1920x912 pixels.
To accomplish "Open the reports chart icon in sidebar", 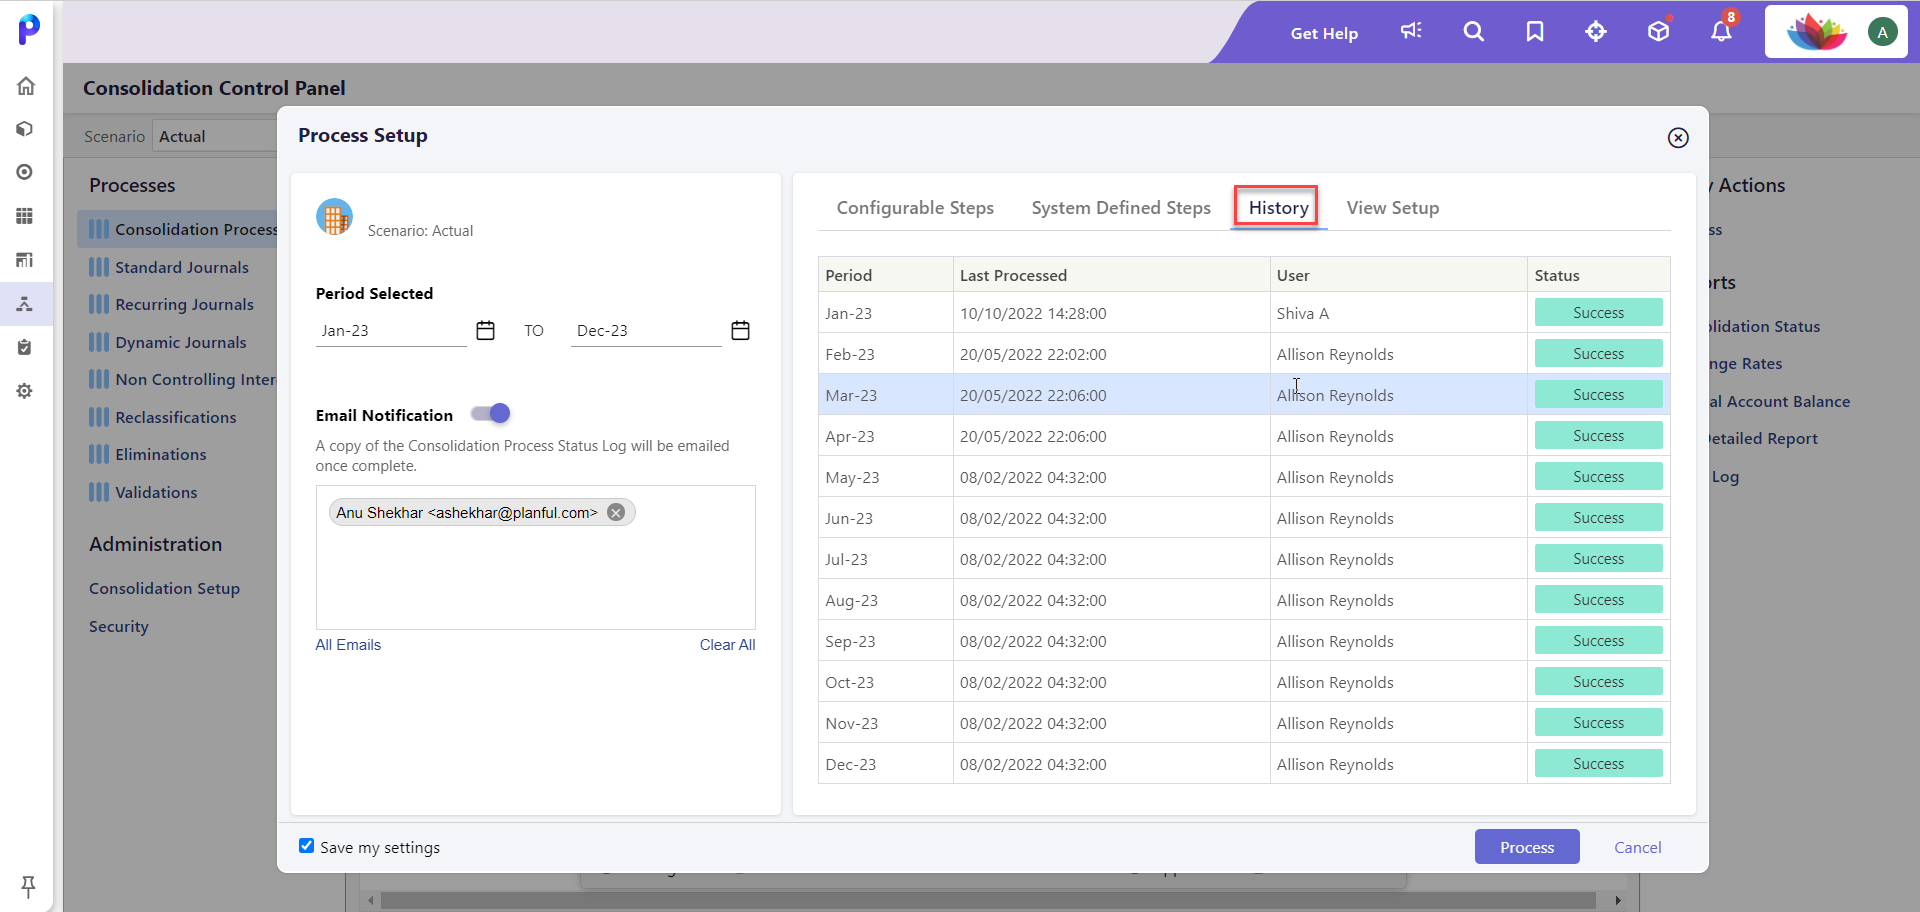I will [x=25, y=260].
